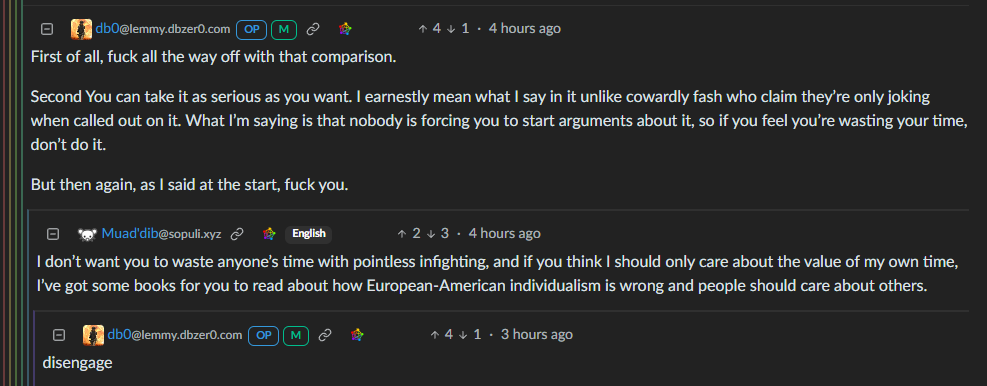The width and height of the screenshot is (987, 386).
Task: Open db0 profile link on the "disengage" reply
Action: 174,334
